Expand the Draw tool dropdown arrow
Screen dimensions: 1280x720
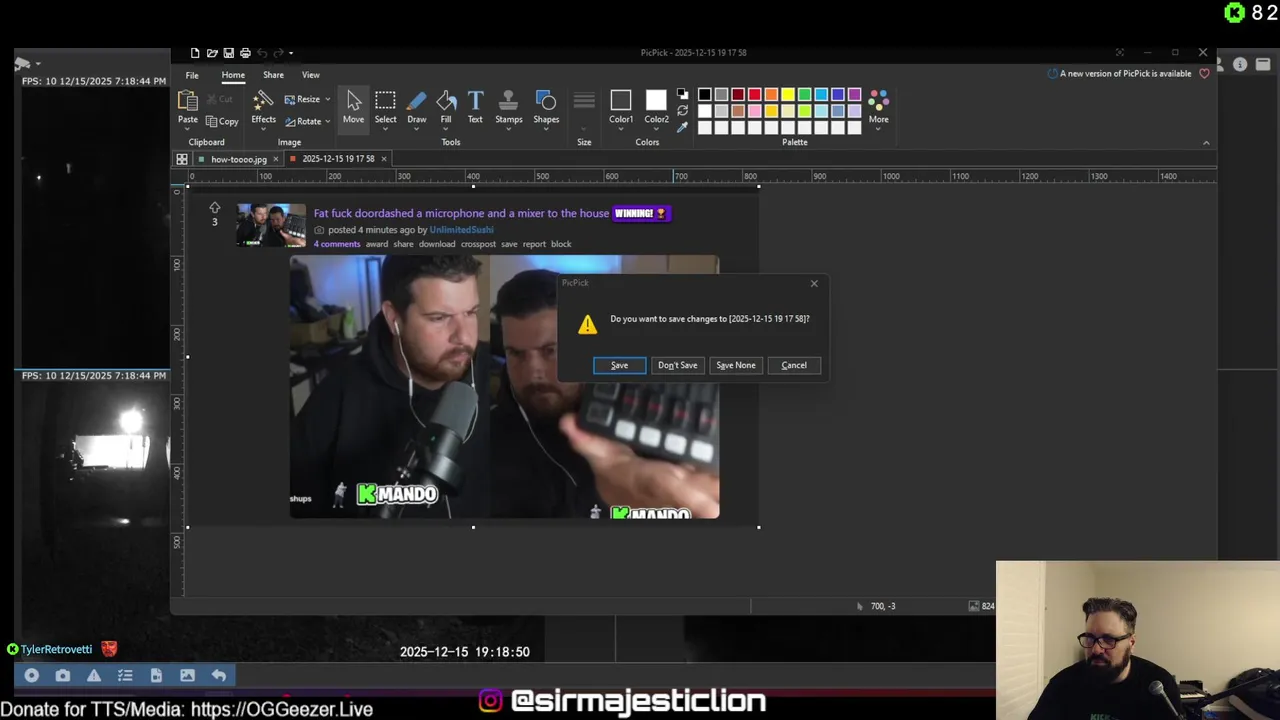pos(416,129)
